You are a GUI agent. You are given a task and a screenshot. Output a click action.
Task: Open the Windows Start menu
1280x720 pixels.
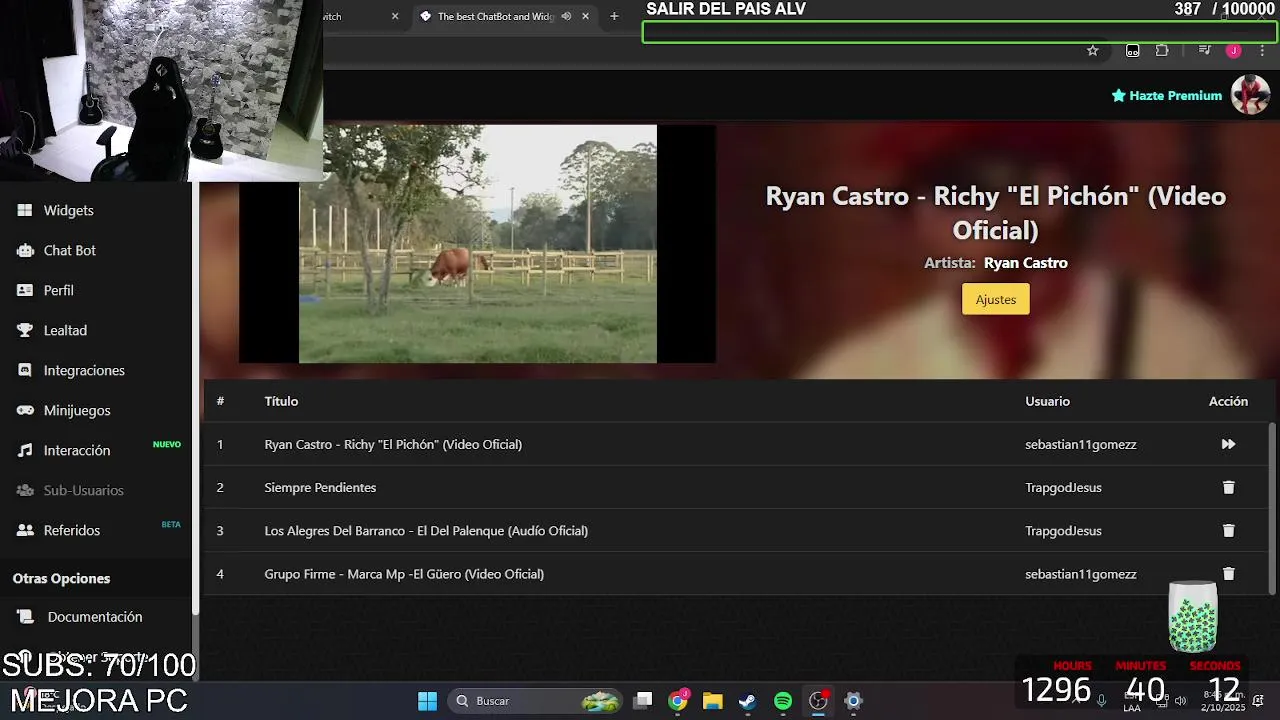tap(427, 701)
